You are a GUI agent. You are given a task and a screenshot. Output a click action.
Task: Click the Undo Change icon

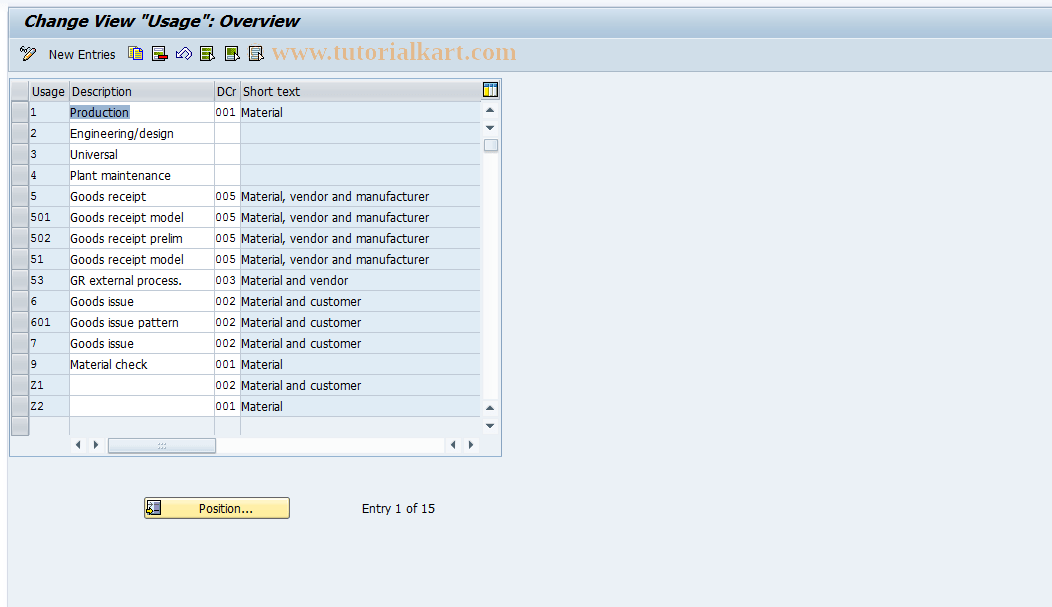[x=183, y=54]
